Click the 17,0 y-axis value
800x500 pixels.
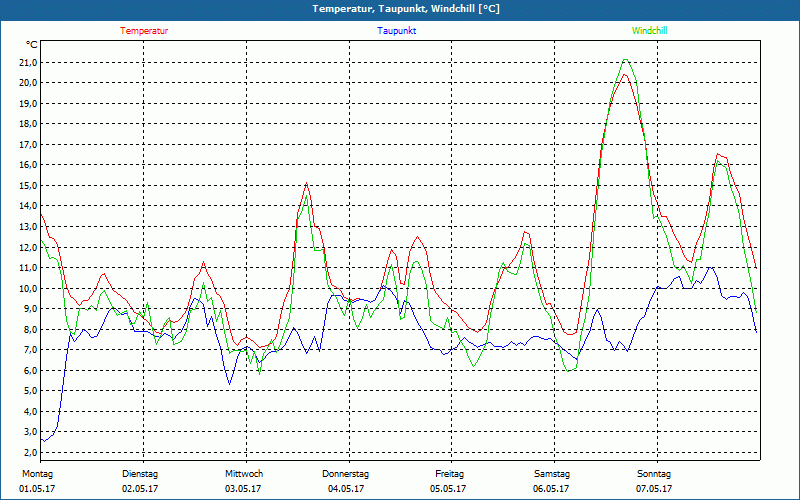(28, 144)
